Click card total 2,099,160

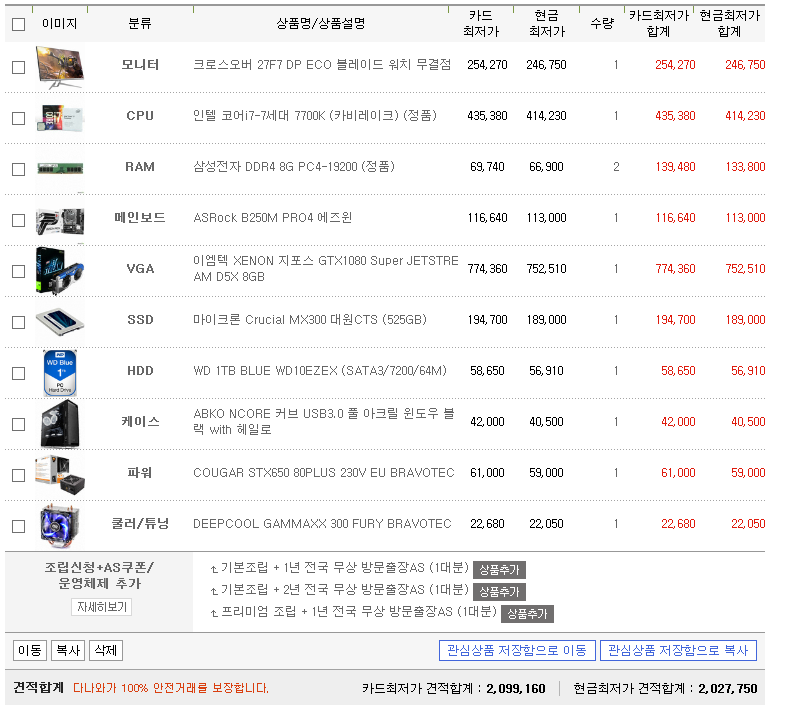516,688
